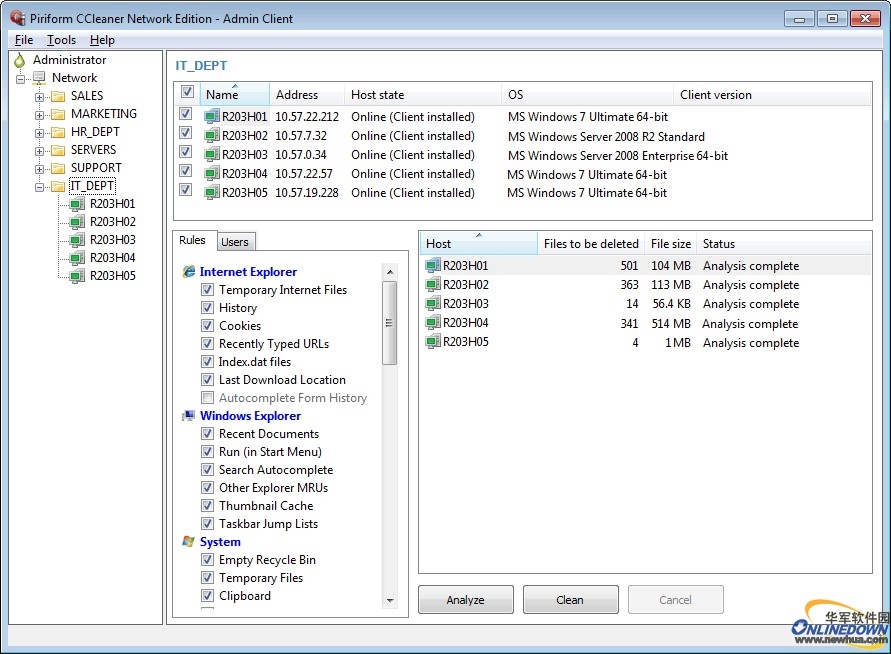Click R203H03 computer icon in tree

(x=76, y=240)
